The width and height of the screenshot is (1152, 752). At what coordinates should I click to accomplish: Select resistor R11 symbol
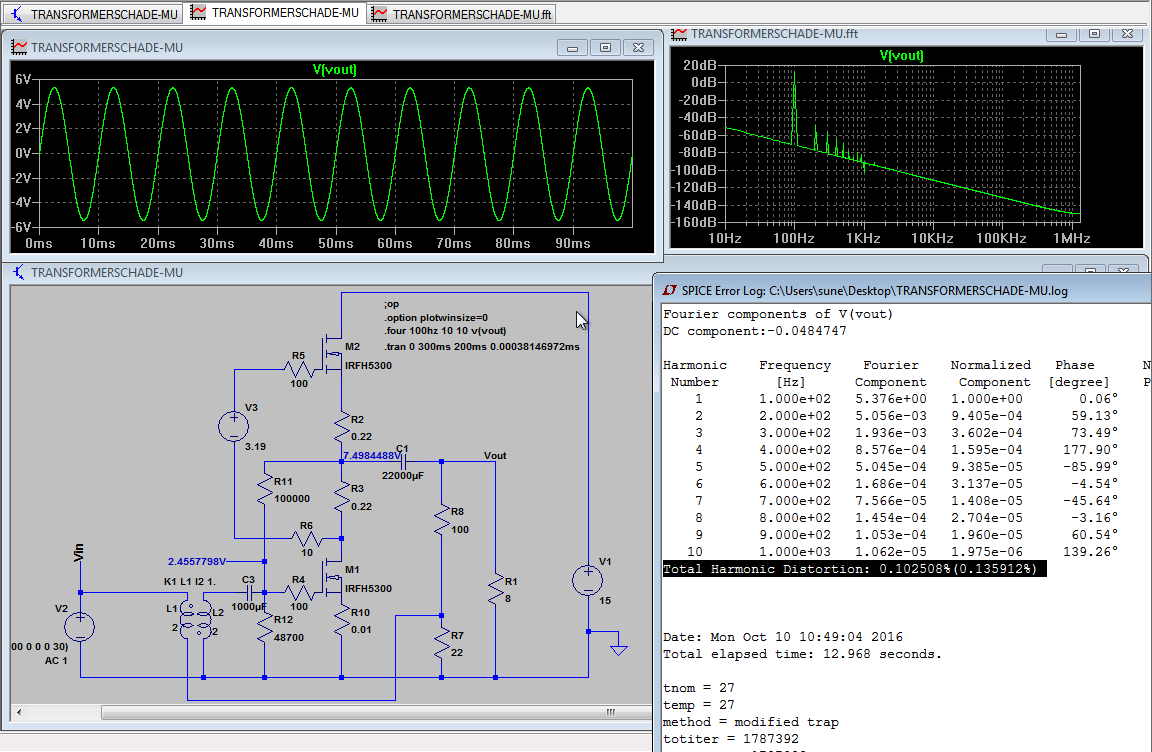coord(264,488)
